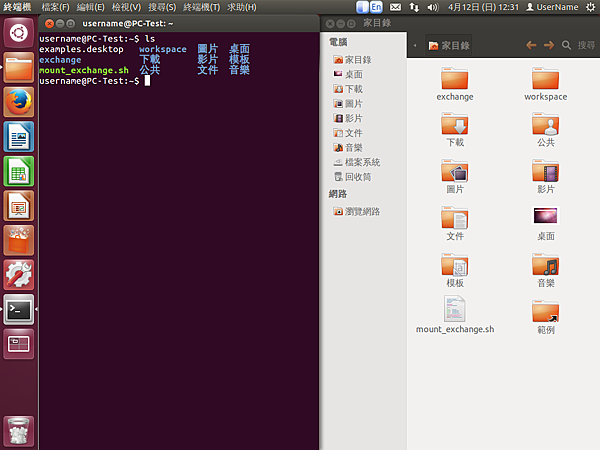
Task: Launch Firefox from the launcher
Action: point(18,102)
